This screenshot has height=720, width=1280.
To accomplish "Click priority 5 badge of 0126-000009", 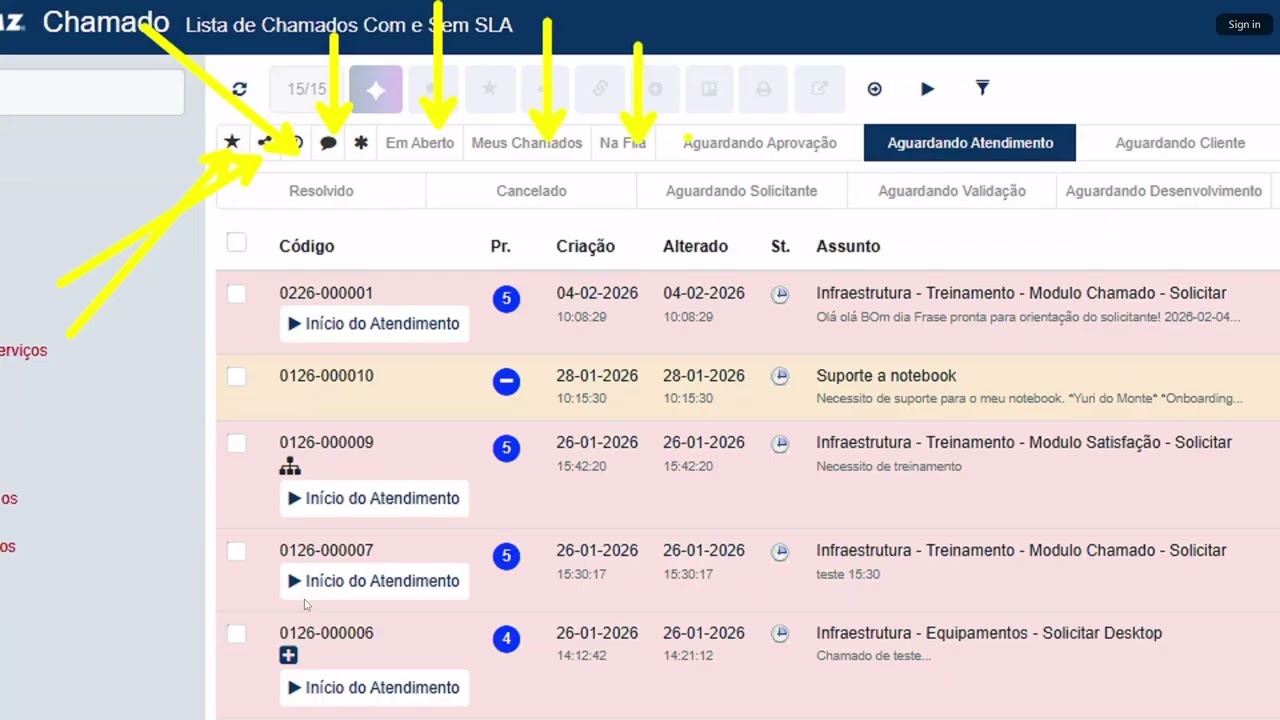I will [506, 447].
